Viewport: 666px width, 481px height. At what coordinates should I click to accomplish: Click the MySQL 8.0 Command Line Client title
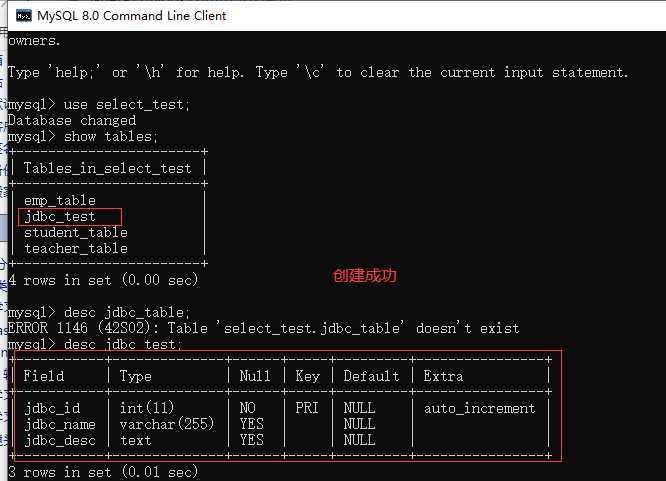[x=132, y=16]
